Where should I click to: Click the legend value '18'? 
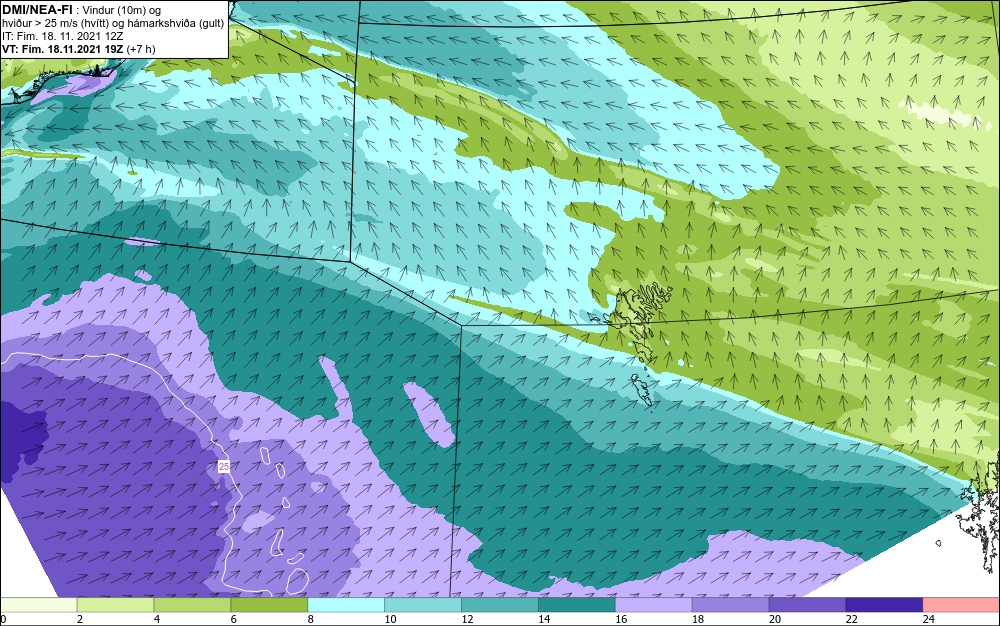[698, 619]
